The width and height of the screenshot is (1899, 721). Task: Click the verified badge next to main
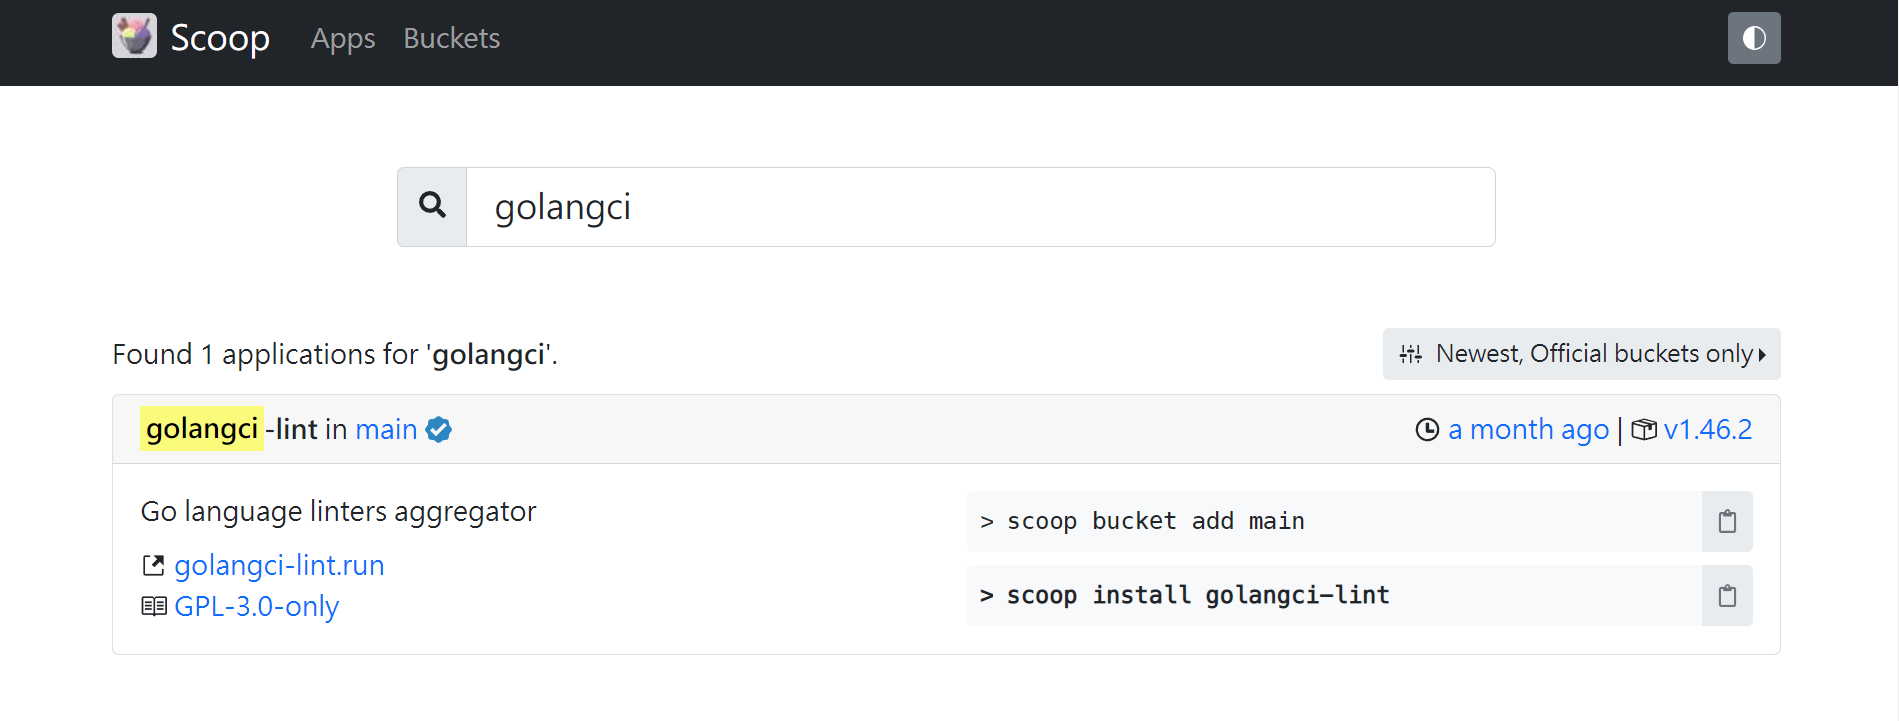tap(438, 429)
